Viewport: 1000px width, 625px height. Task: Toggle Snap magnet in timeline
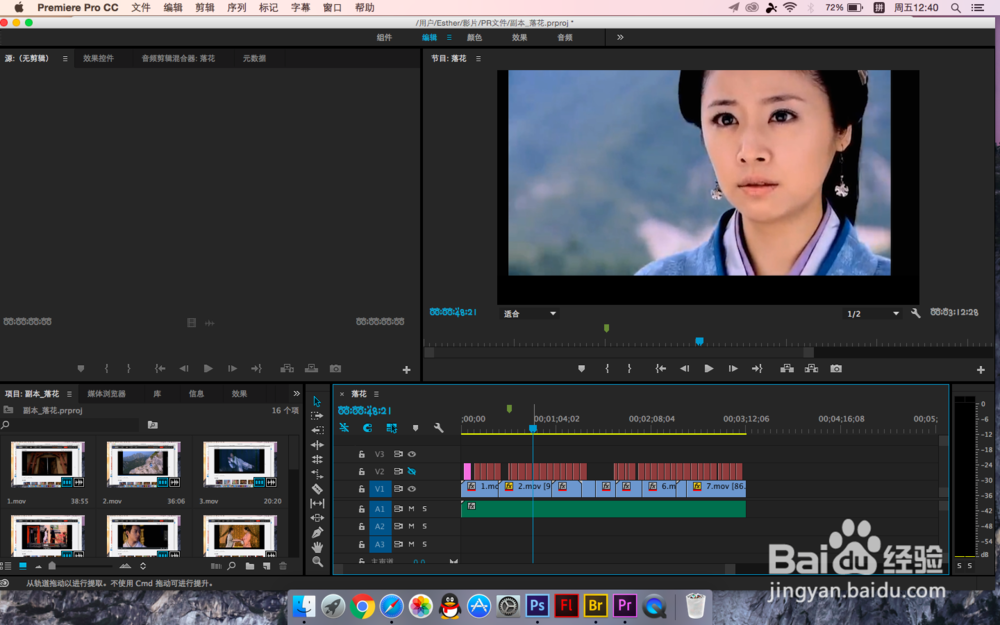[367, 428]
